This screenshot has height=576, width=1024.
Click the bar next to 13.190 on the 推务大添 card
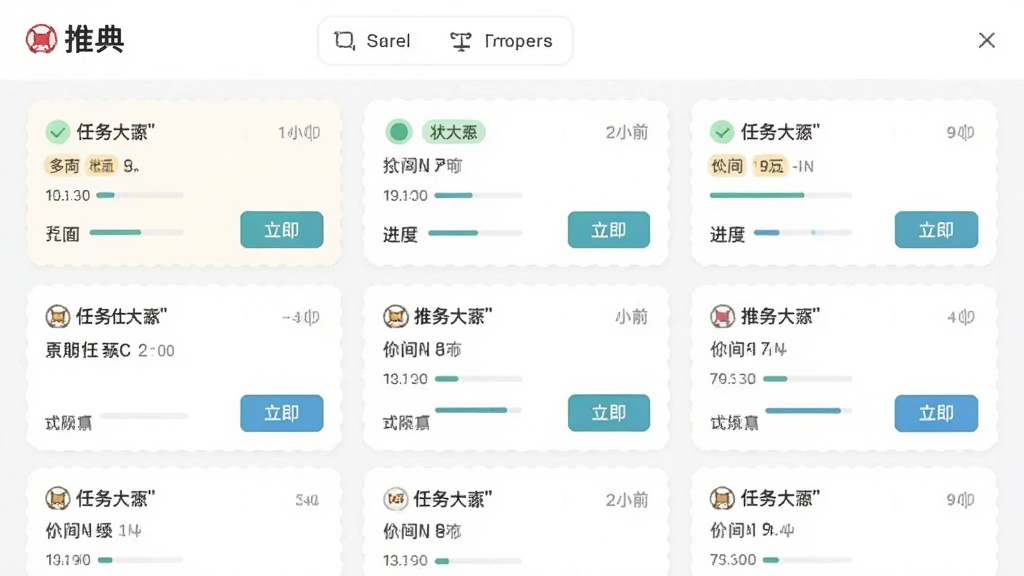478,378
